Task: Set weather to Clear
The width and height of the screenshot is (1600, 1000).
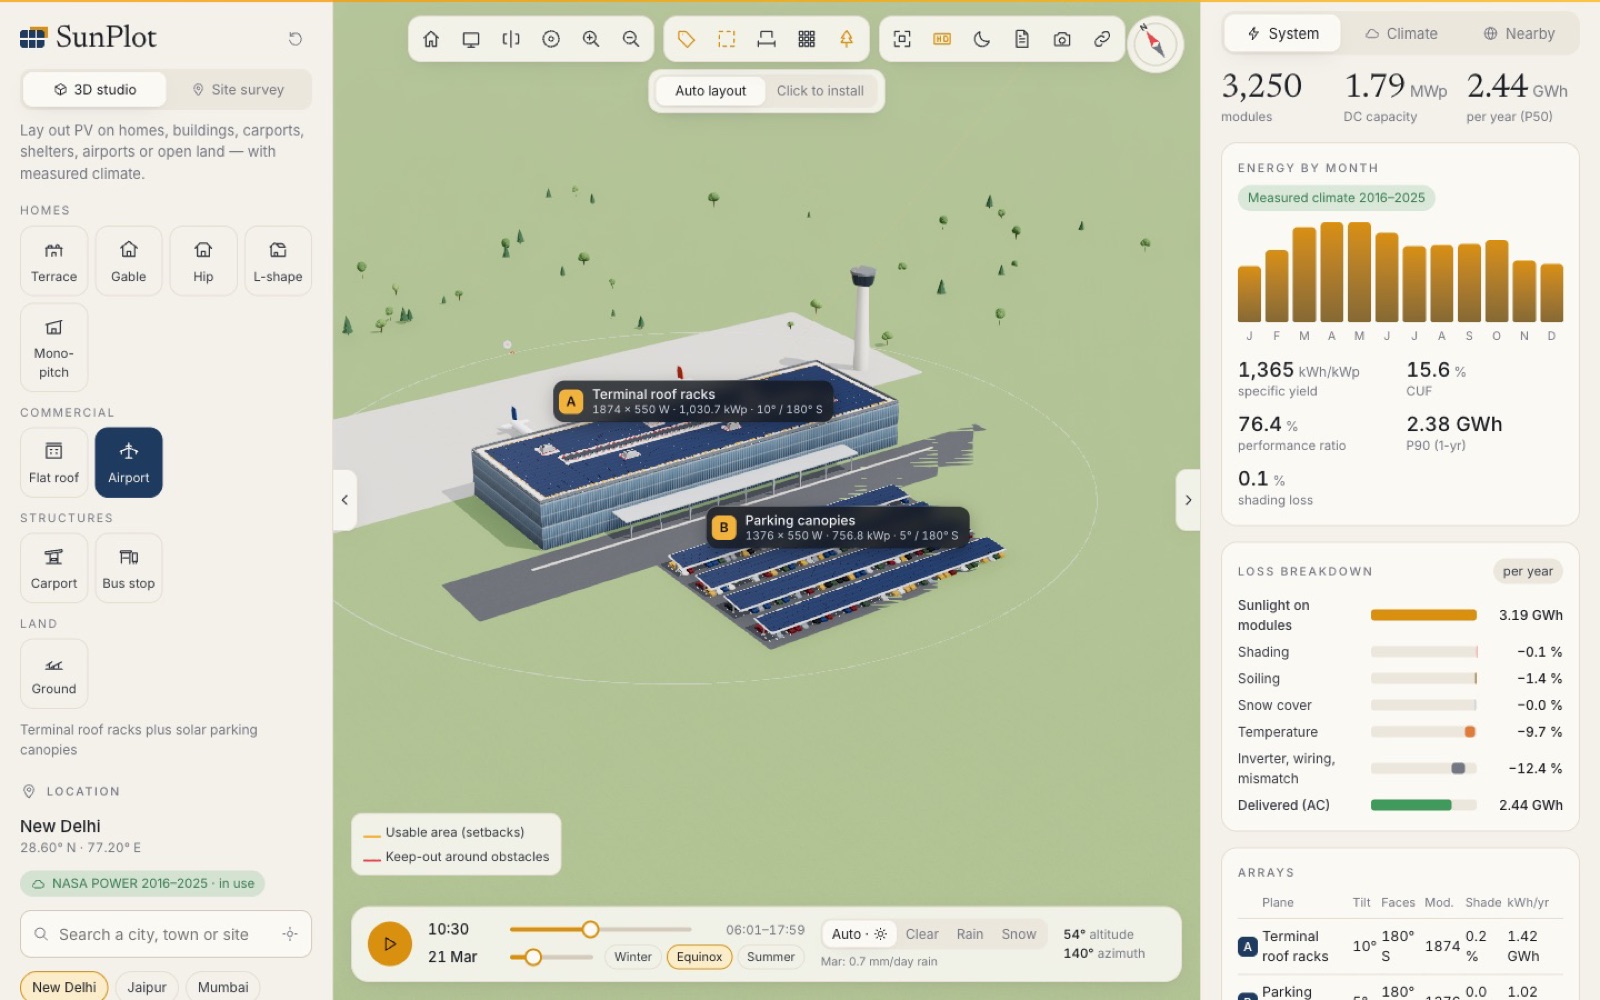Action: 922,934
